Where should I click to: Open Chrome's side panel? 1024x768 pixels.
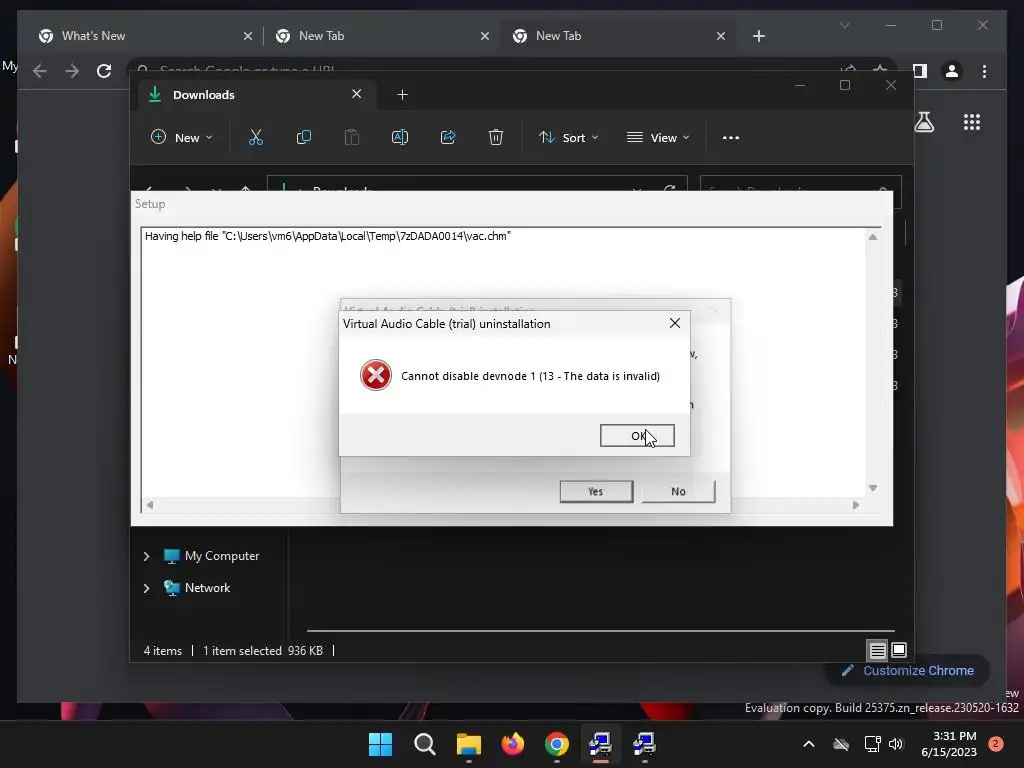[920, 71]
